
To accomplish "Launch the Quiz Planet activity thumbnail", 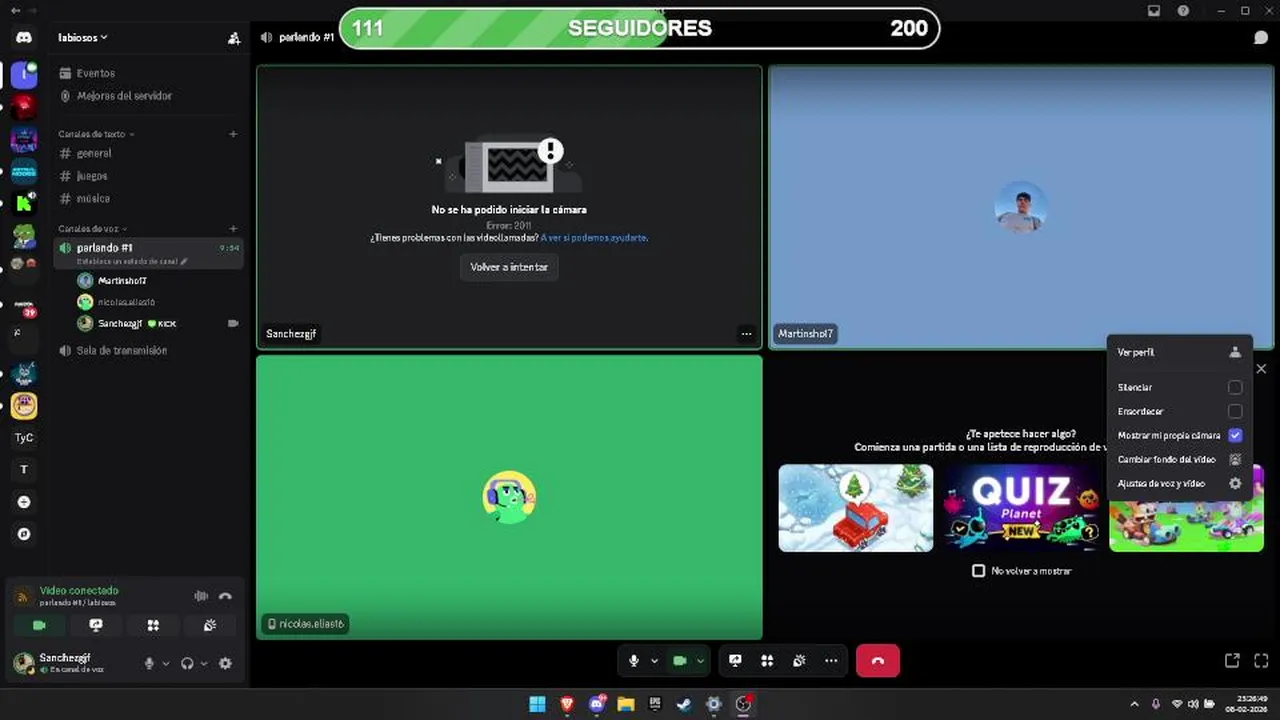I will (x=1021, y=508).
